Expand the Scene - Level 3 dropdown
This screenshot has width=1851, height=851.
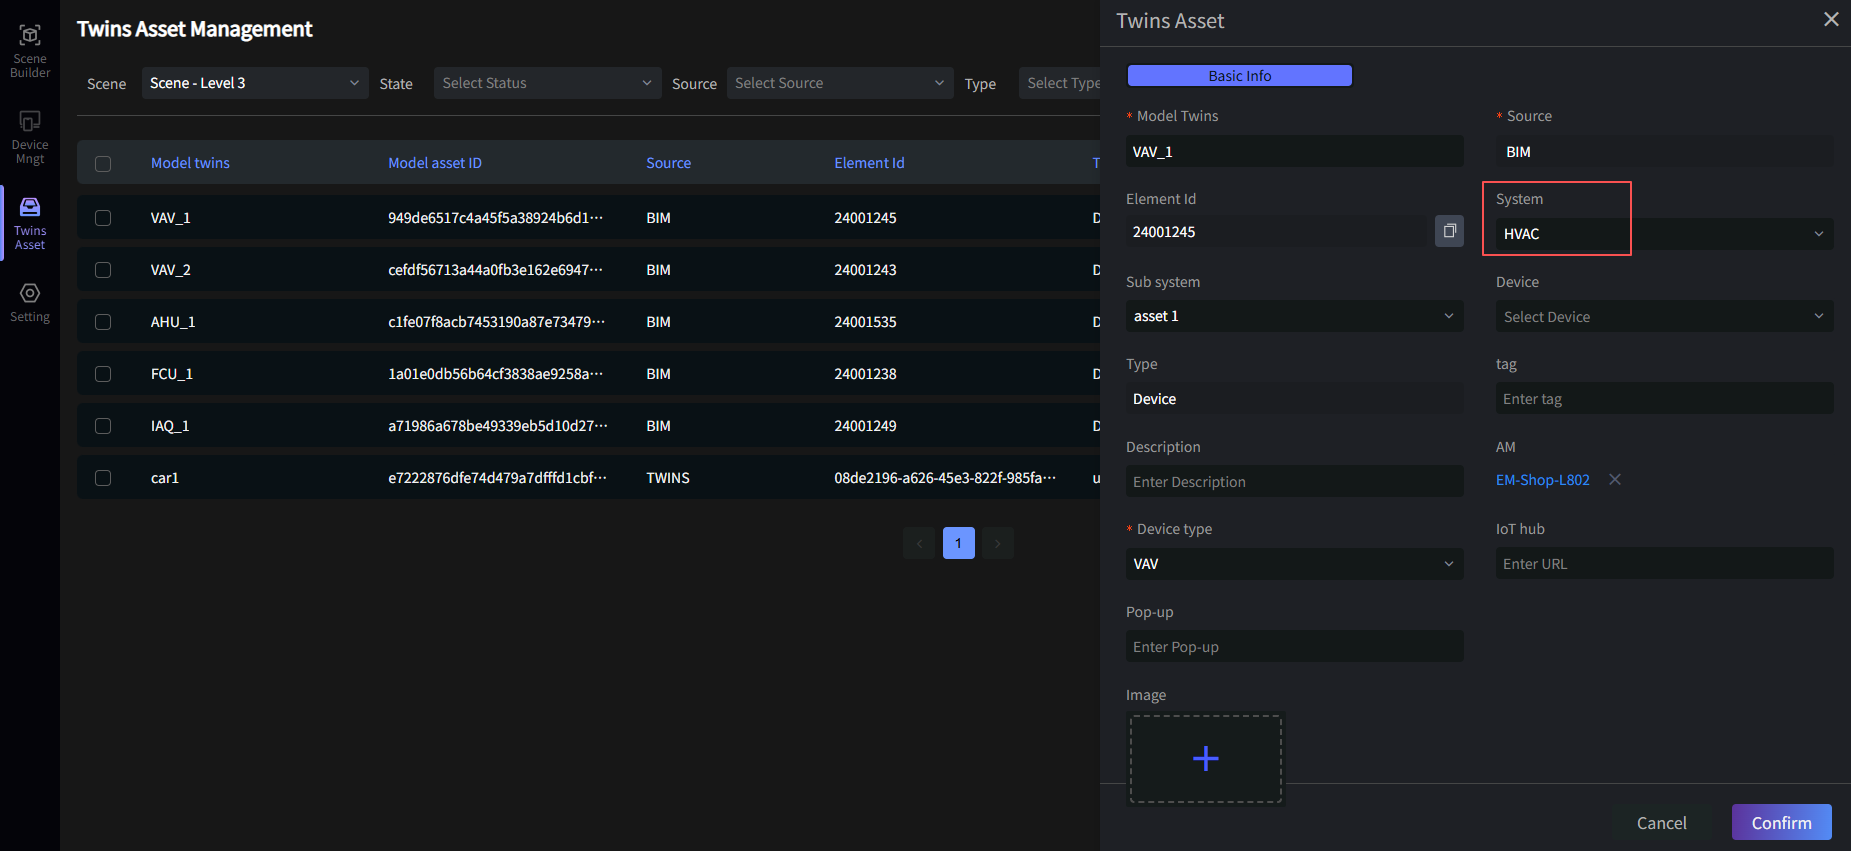pos(255,83)
